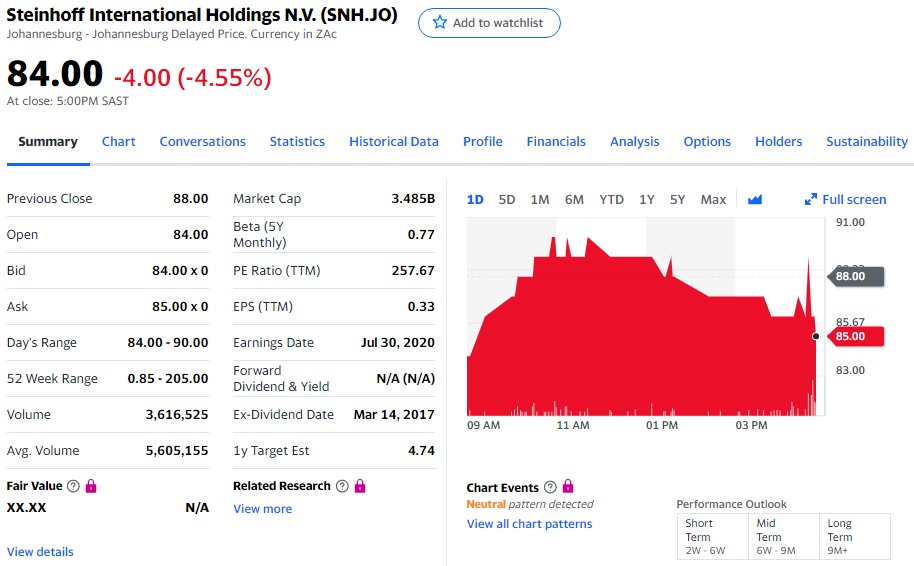The height and width of the screenshot is (566, 914).
Task: Click the Steinhoff International Holdings title
Action: pos(202,15)
